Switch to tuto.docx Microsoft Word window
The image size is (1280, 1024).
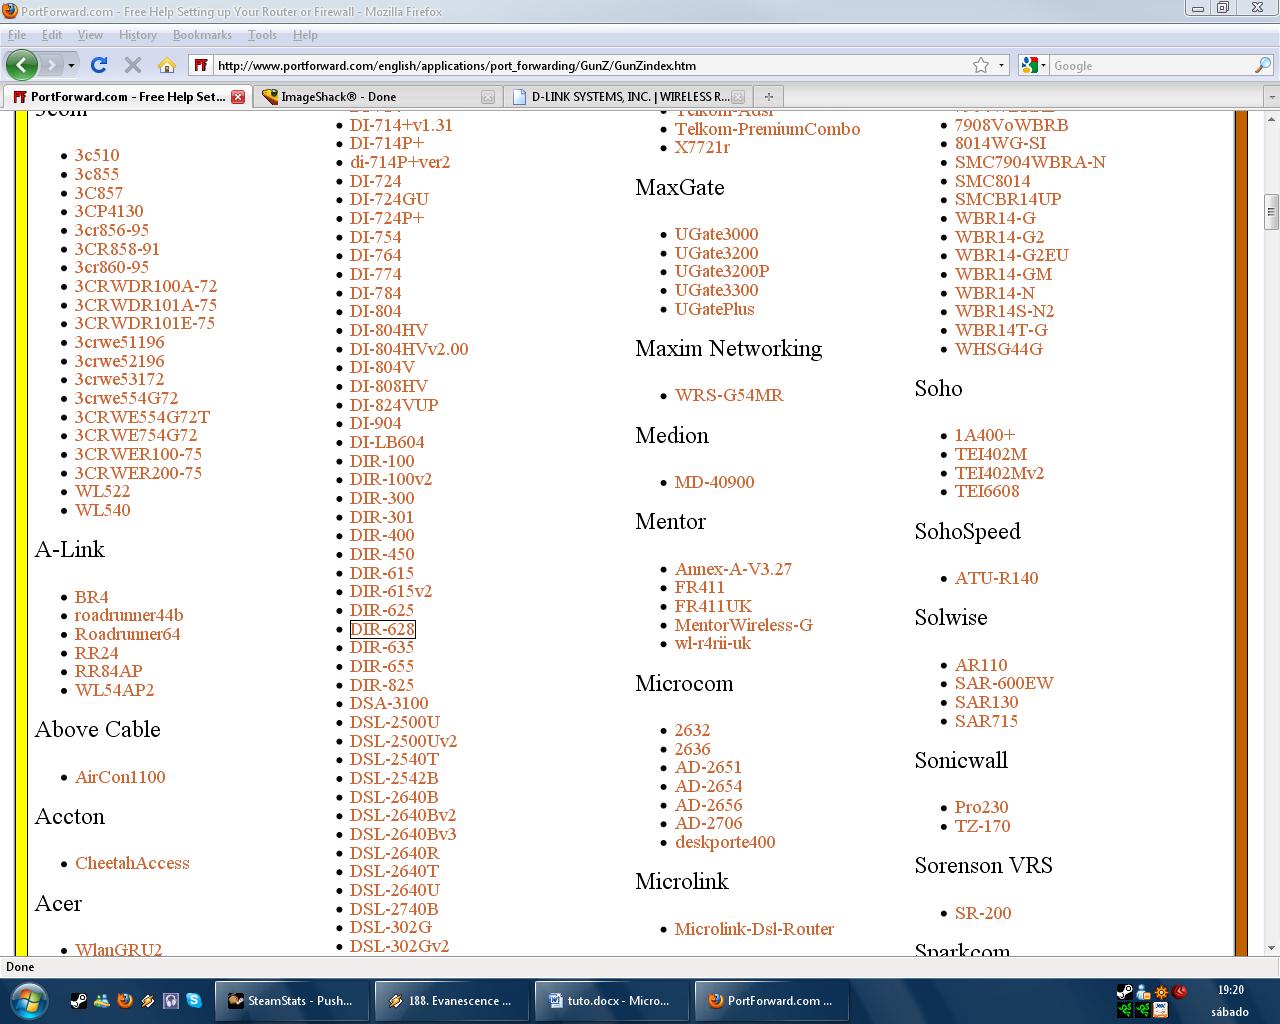tap(611, 1000)
